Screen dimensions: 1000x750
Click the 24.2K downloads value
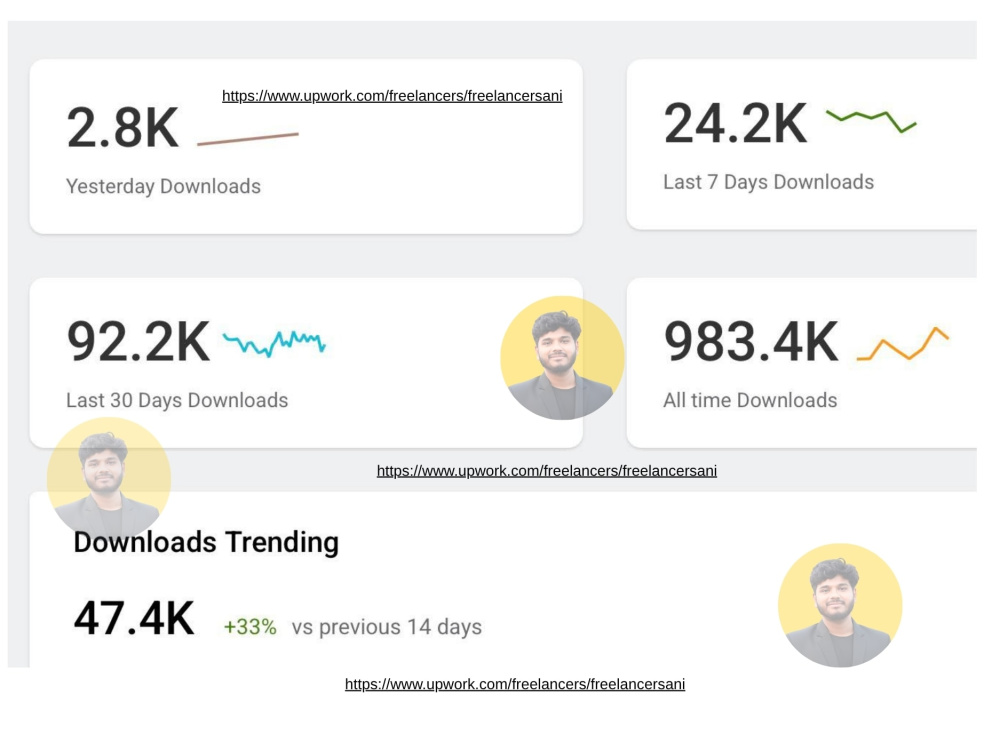coord(735,124)
